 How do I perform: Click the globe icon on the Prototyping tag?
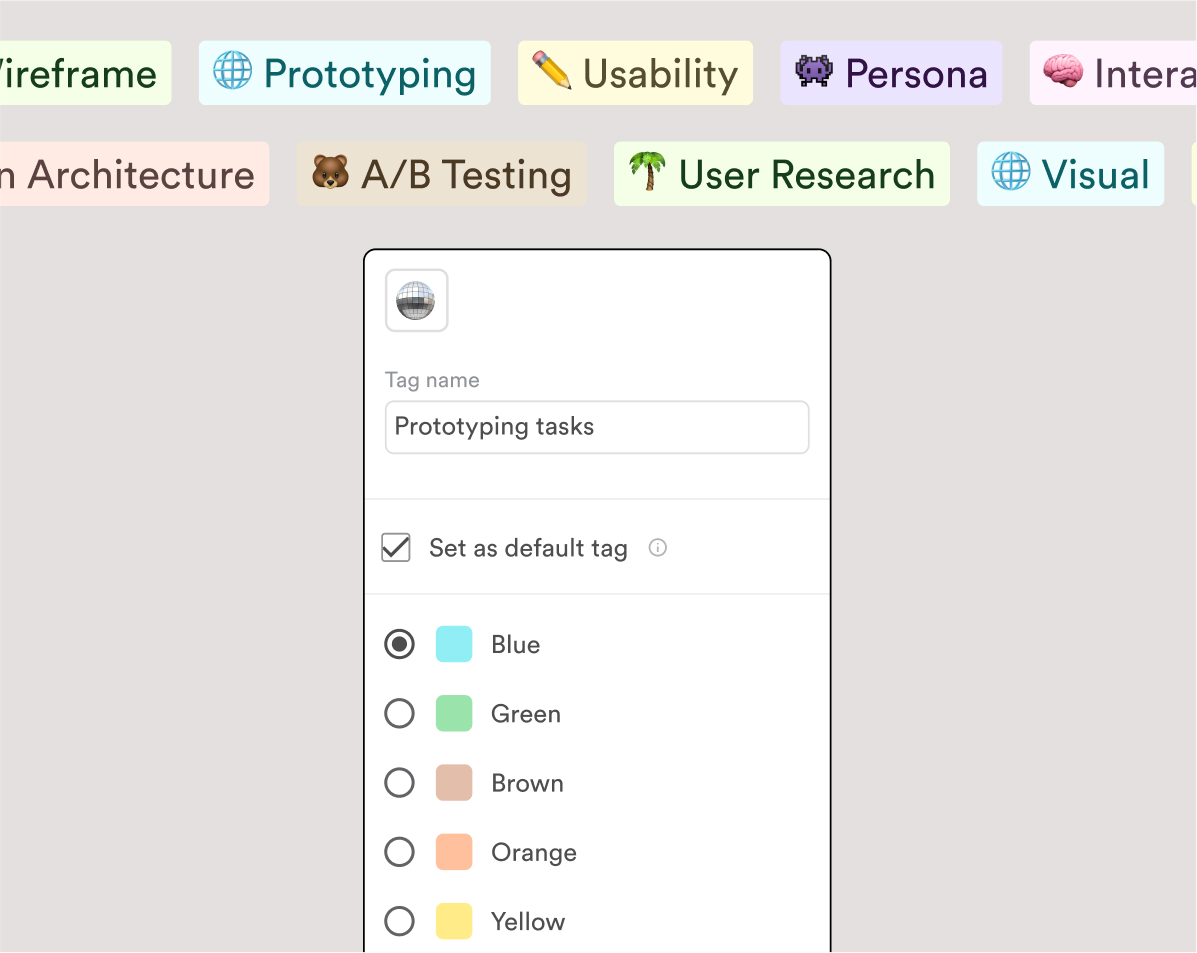point(234,72)
